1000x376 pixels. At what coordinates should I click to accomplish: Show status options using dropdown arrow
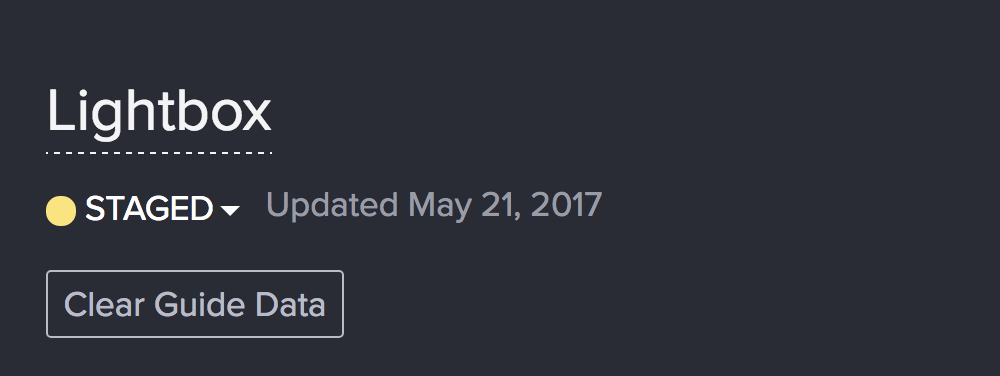(x=230, y=211)
